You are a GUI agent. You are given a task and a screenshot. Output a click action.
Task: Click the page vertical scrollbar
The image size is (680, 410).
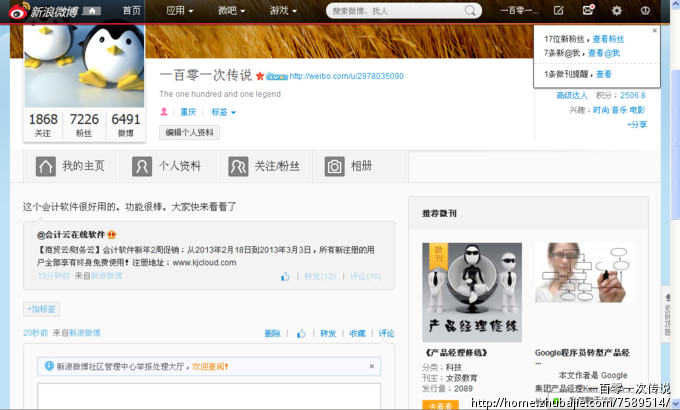675,143
